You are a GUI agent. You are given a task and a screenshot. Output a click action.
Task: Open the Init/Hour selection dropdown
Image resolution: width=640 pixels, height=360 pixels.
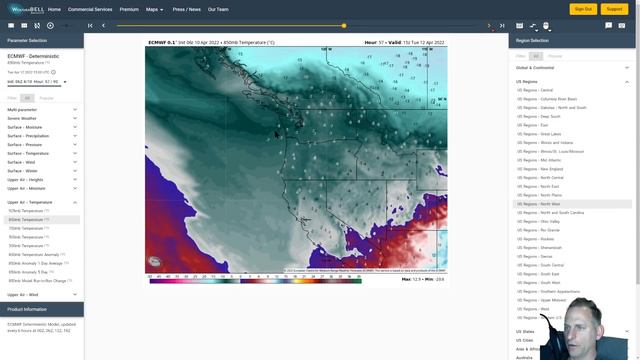tap(37, 82)
